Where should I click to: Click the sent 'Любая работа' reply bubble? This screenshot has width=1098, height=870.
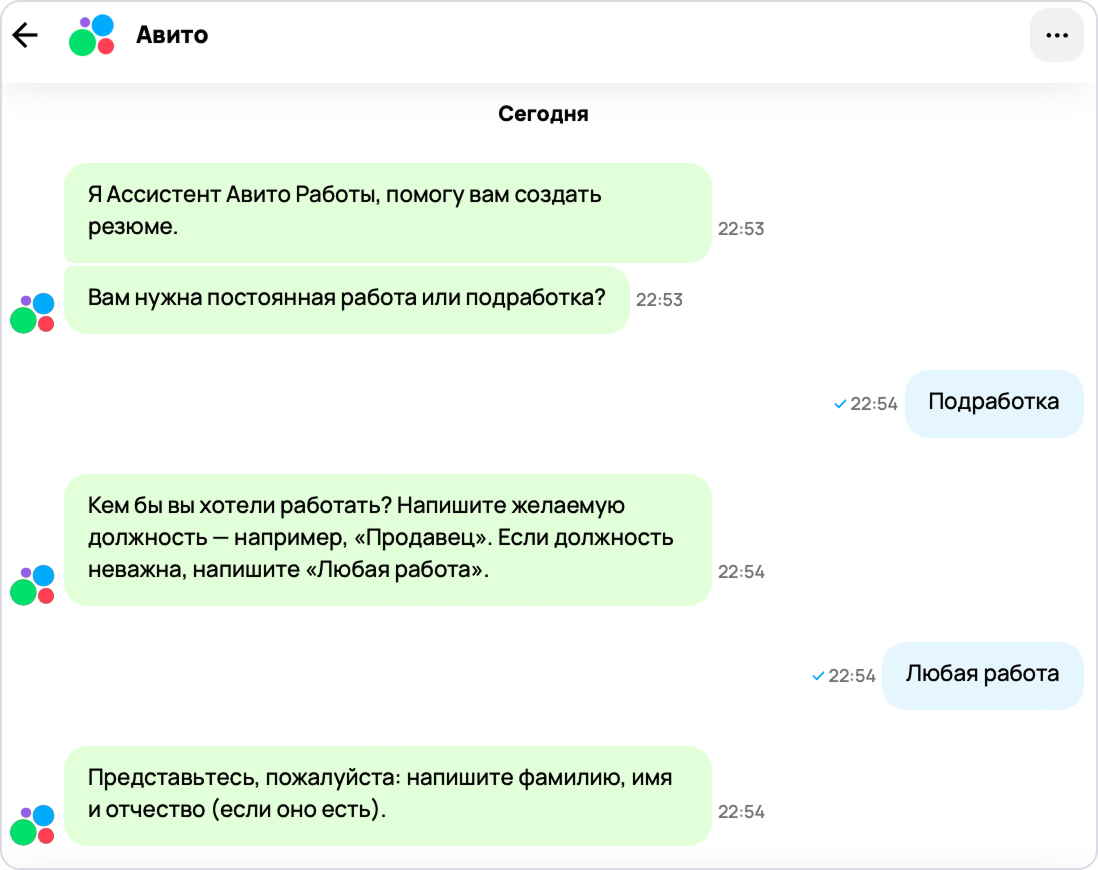[x=982, y=675]
